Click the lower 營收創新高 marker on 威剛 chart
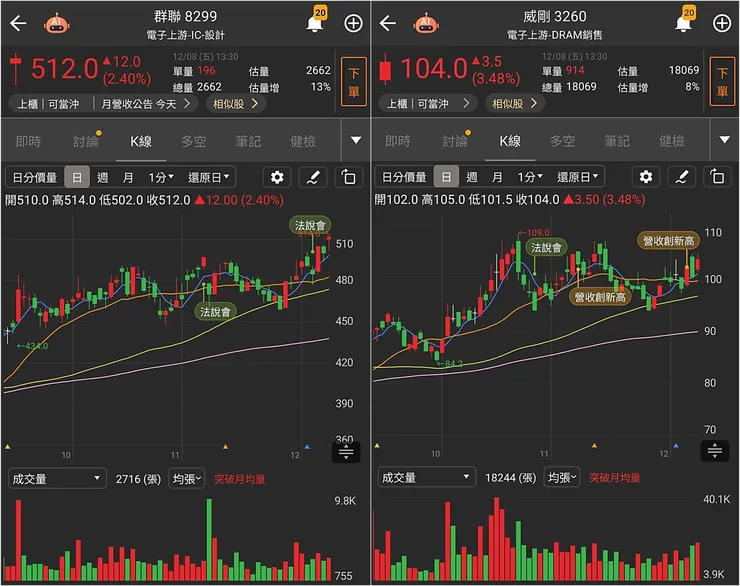This screenshot has height=586, width=740. (600, 297)
